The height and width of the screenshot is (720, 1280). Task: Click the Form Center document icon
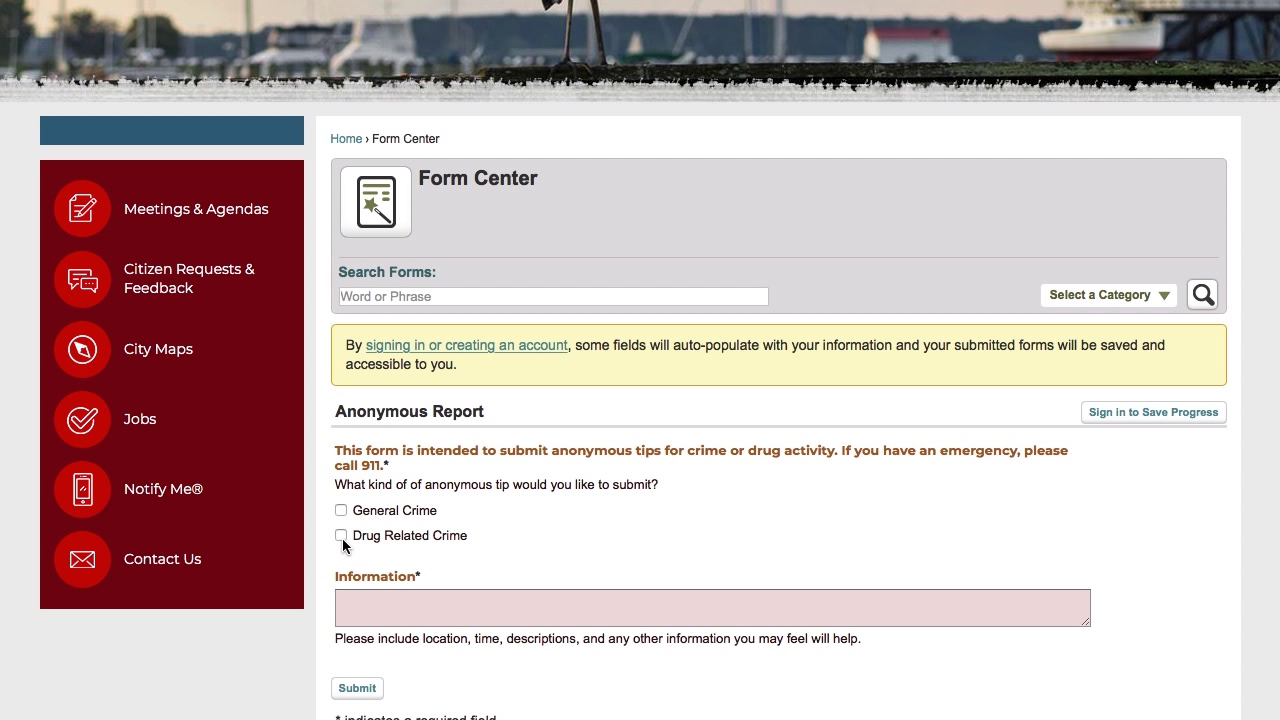click(x=375, y=201)
